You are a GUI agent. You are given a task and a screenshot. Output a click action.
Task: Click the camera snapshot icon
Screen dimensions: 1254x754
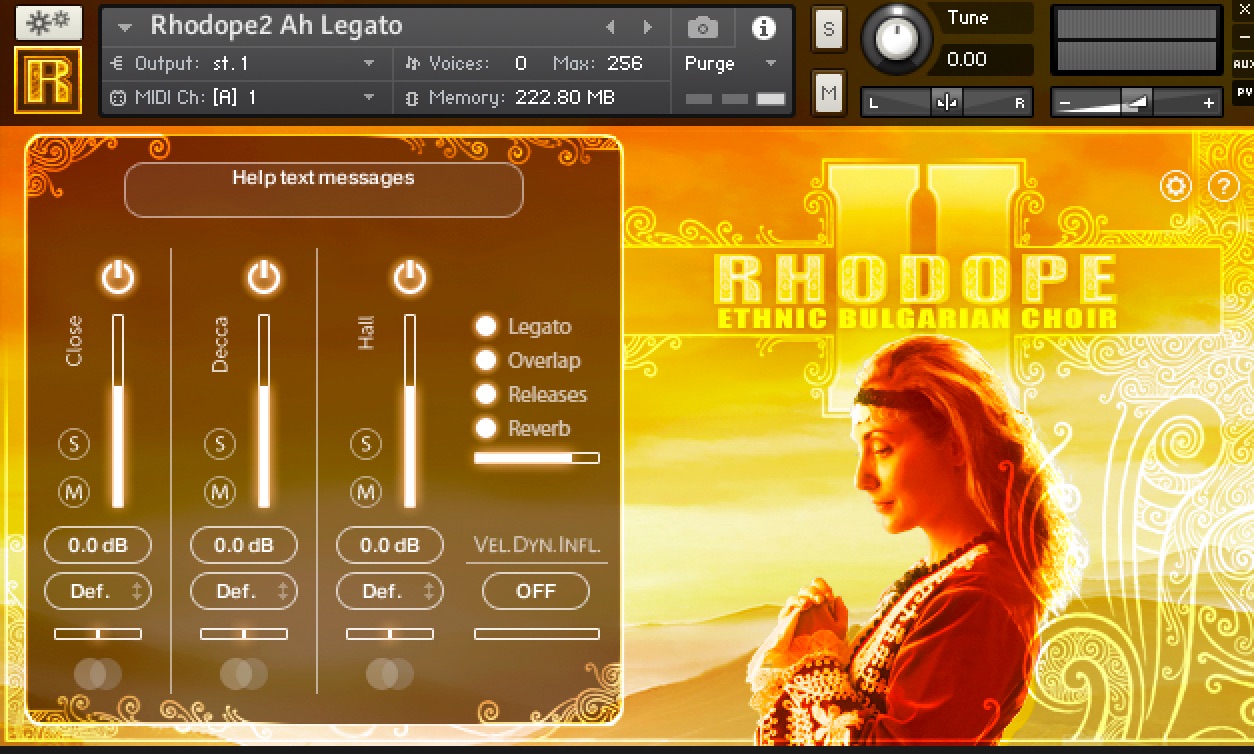[703, 28]
